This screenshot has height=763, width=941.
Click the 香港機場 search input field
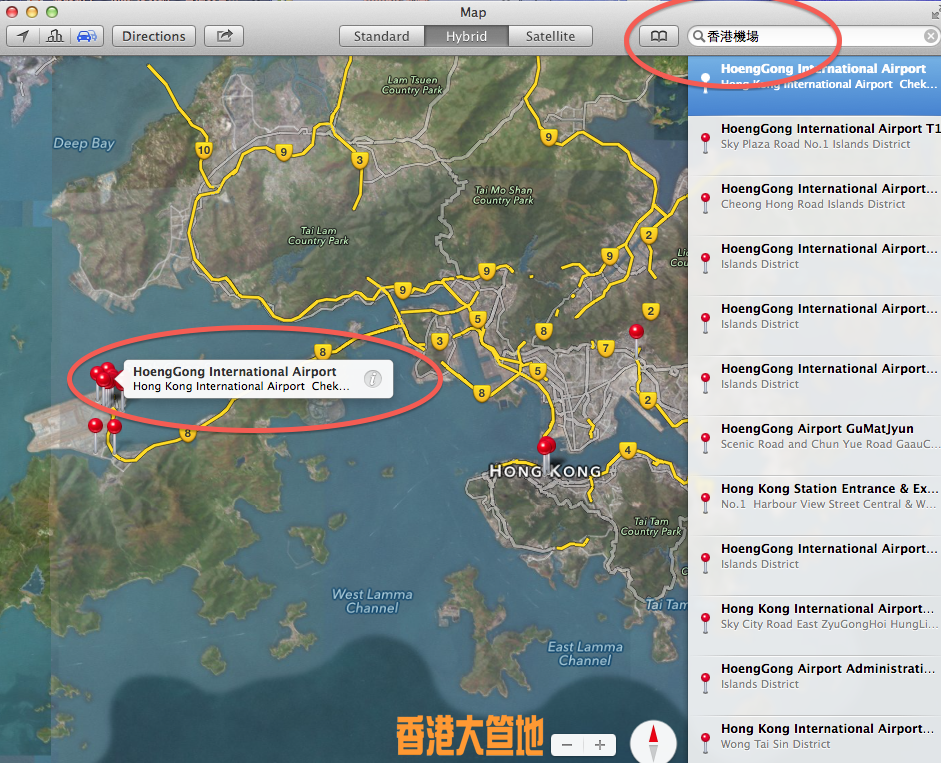813,36
